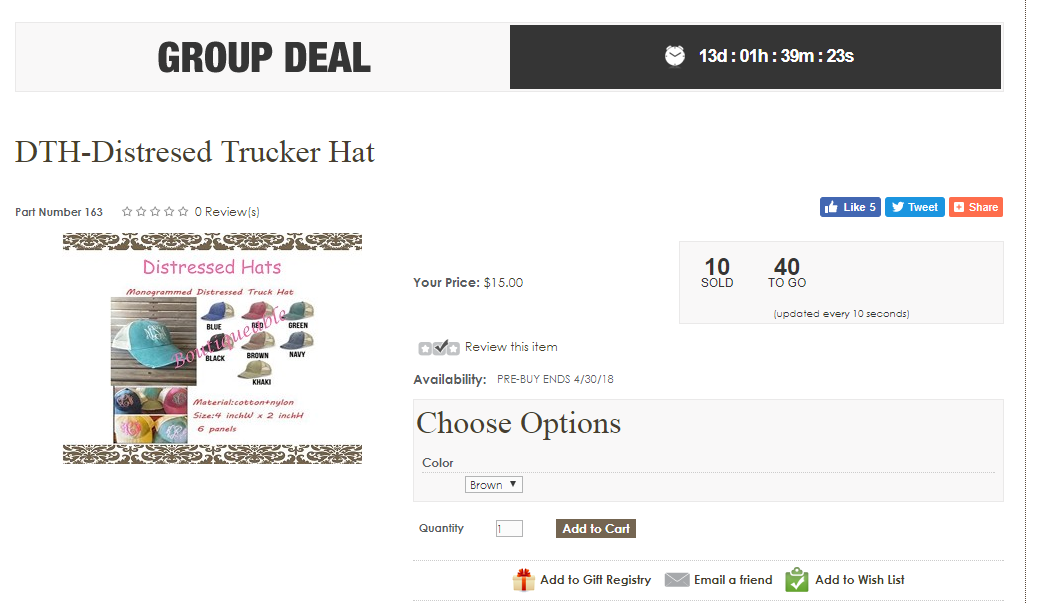Click the Twitter Tweet bird button
The image size is (1048, 603).
tap(914, 207)
